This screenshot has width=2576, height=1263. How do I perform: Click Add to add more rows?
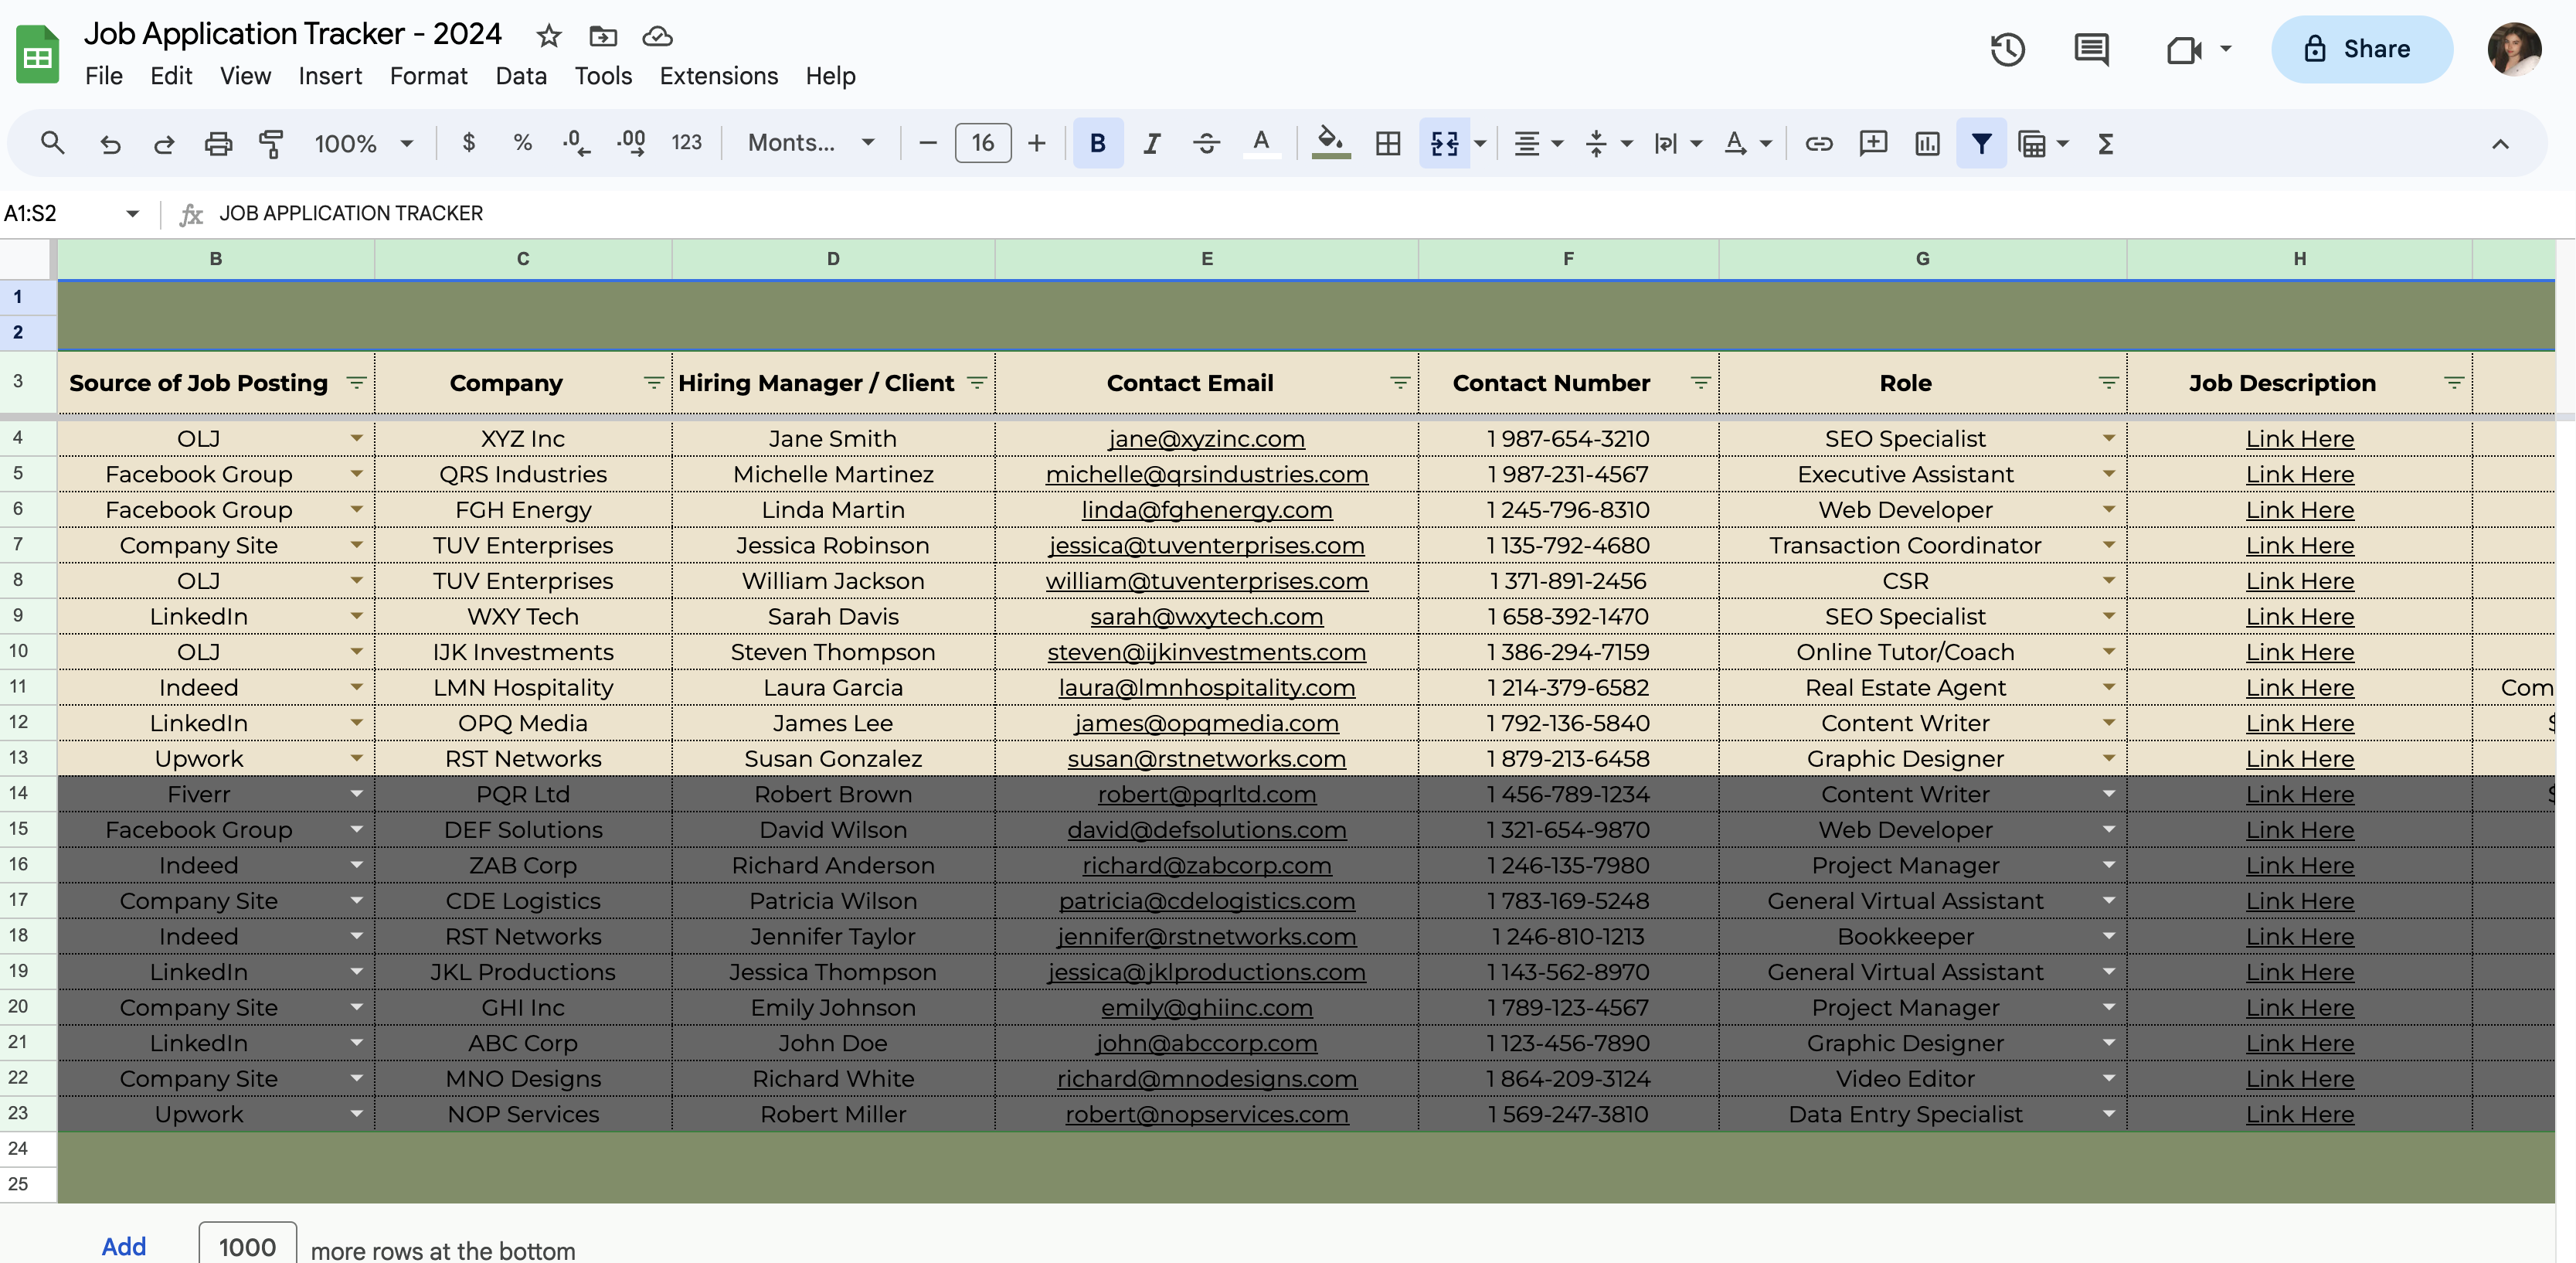tap(124, 1246)
